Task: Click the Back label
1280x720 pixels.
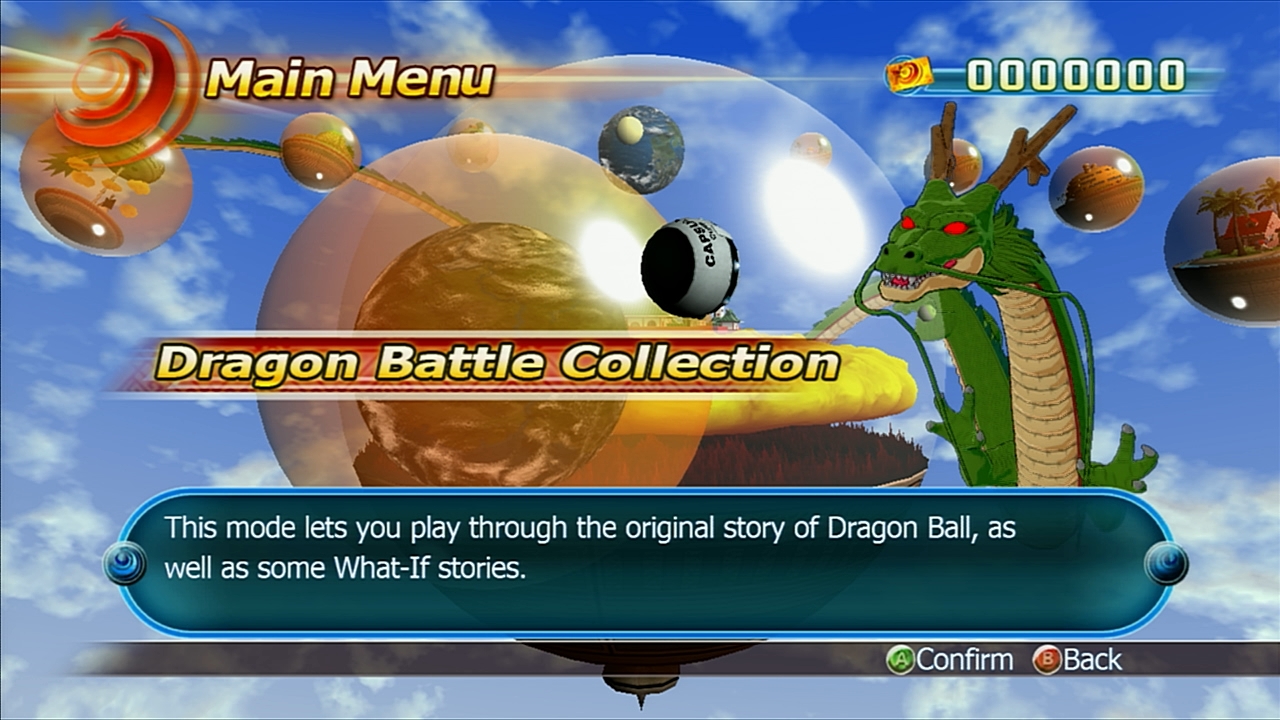Action: 1093,660
